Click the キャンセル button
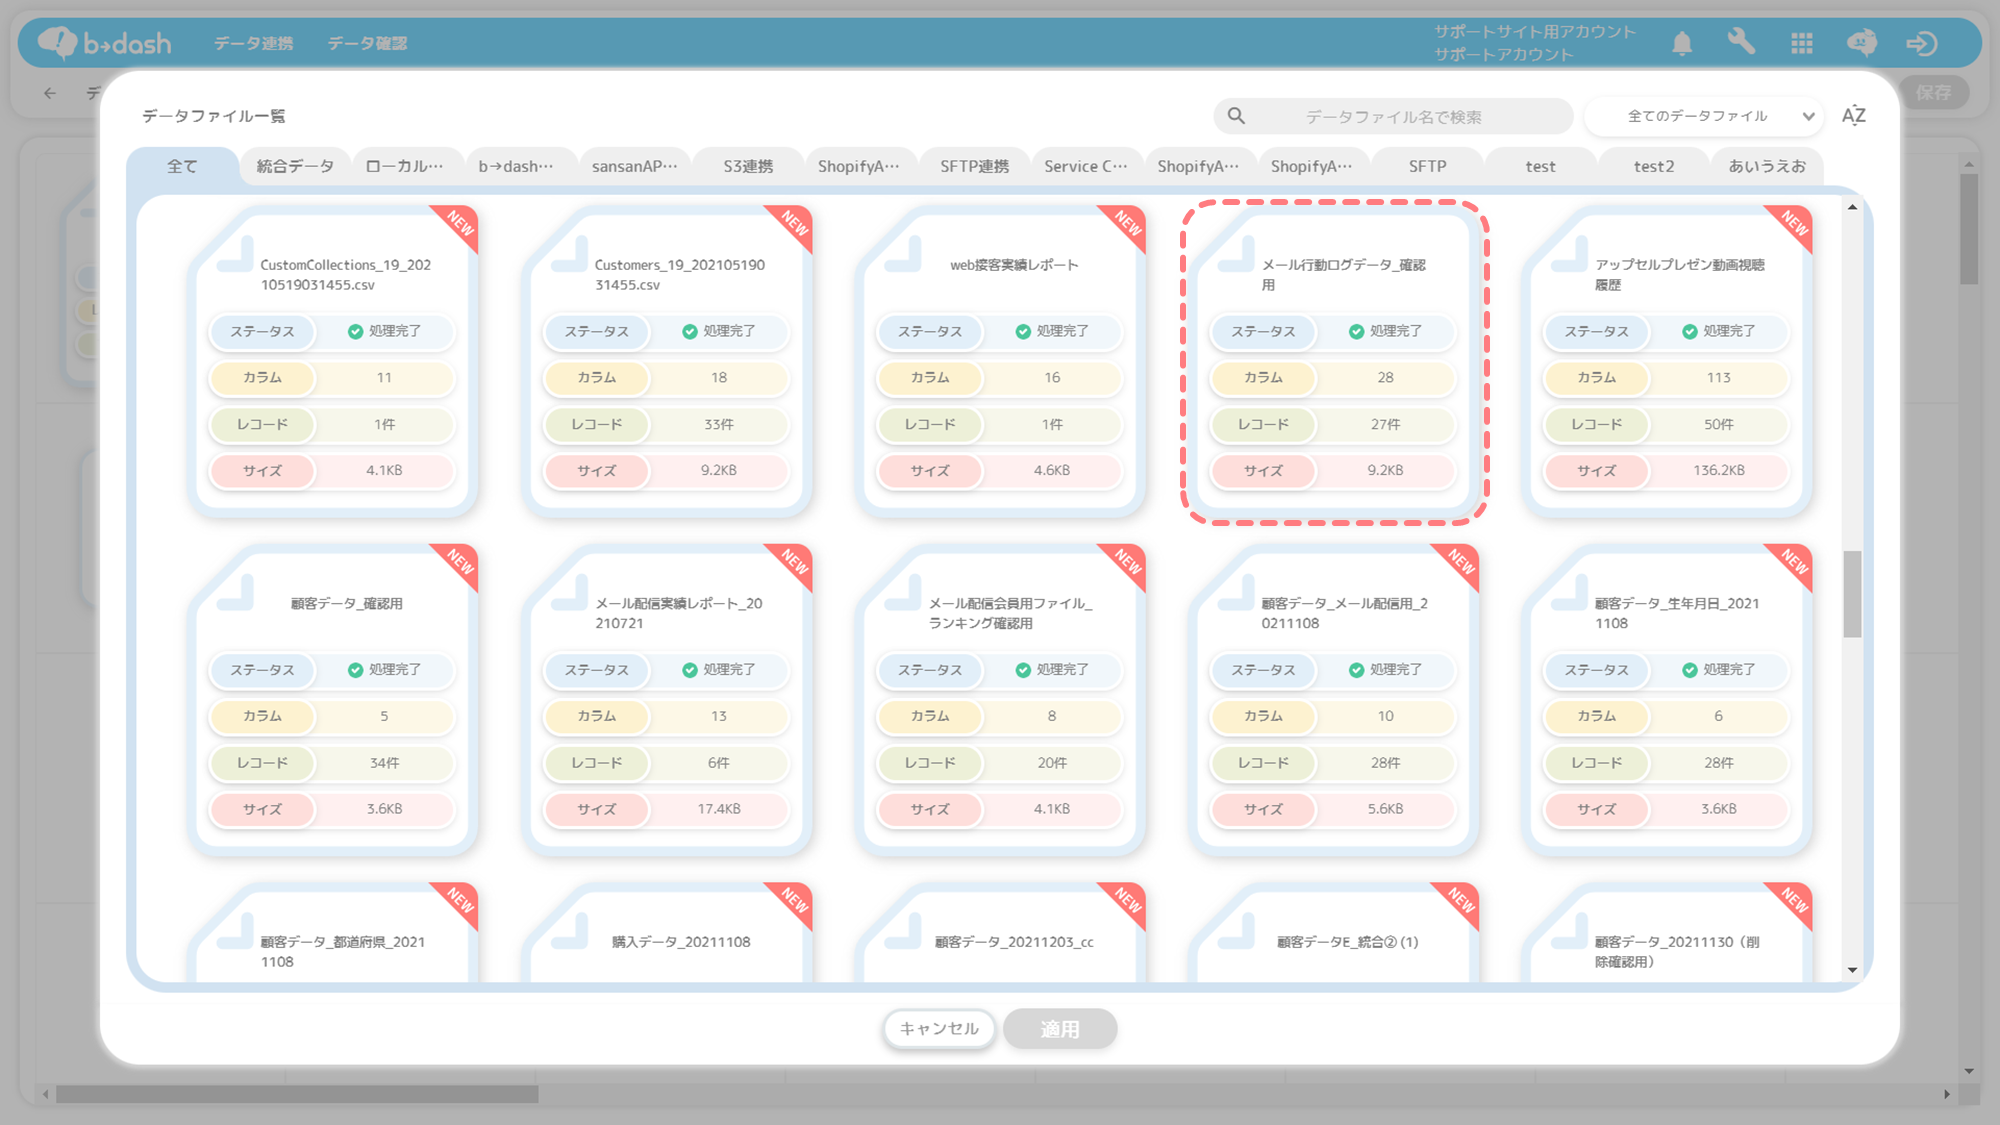The image size is (2000, 1125). pos(939,1028)
